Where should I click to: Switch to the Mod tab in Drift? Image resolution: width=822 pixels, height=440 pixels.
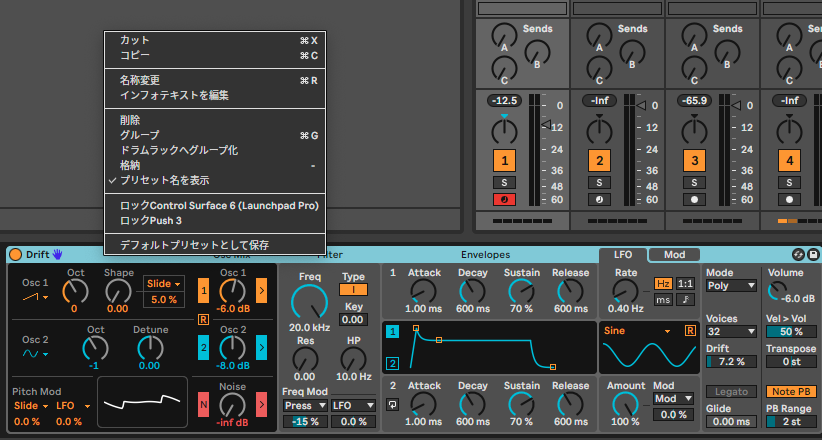674,255
